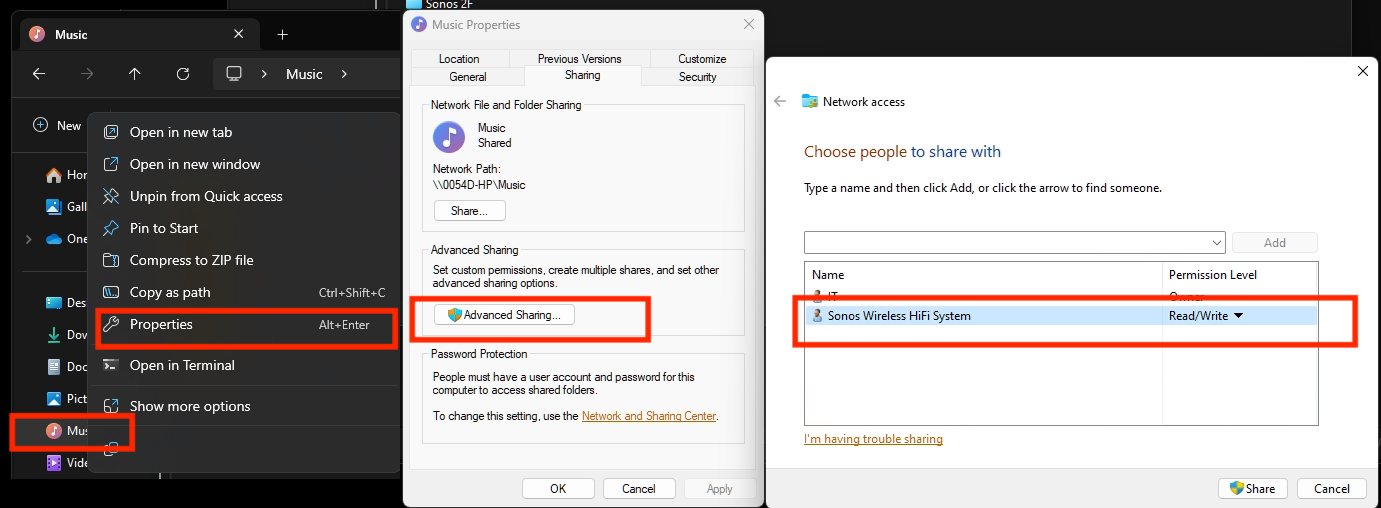Image resolution: width=1381 pixels, height=508 pixels.
Task: Select Desktop folder icon in sidebar
Action: tap(53, 302)
